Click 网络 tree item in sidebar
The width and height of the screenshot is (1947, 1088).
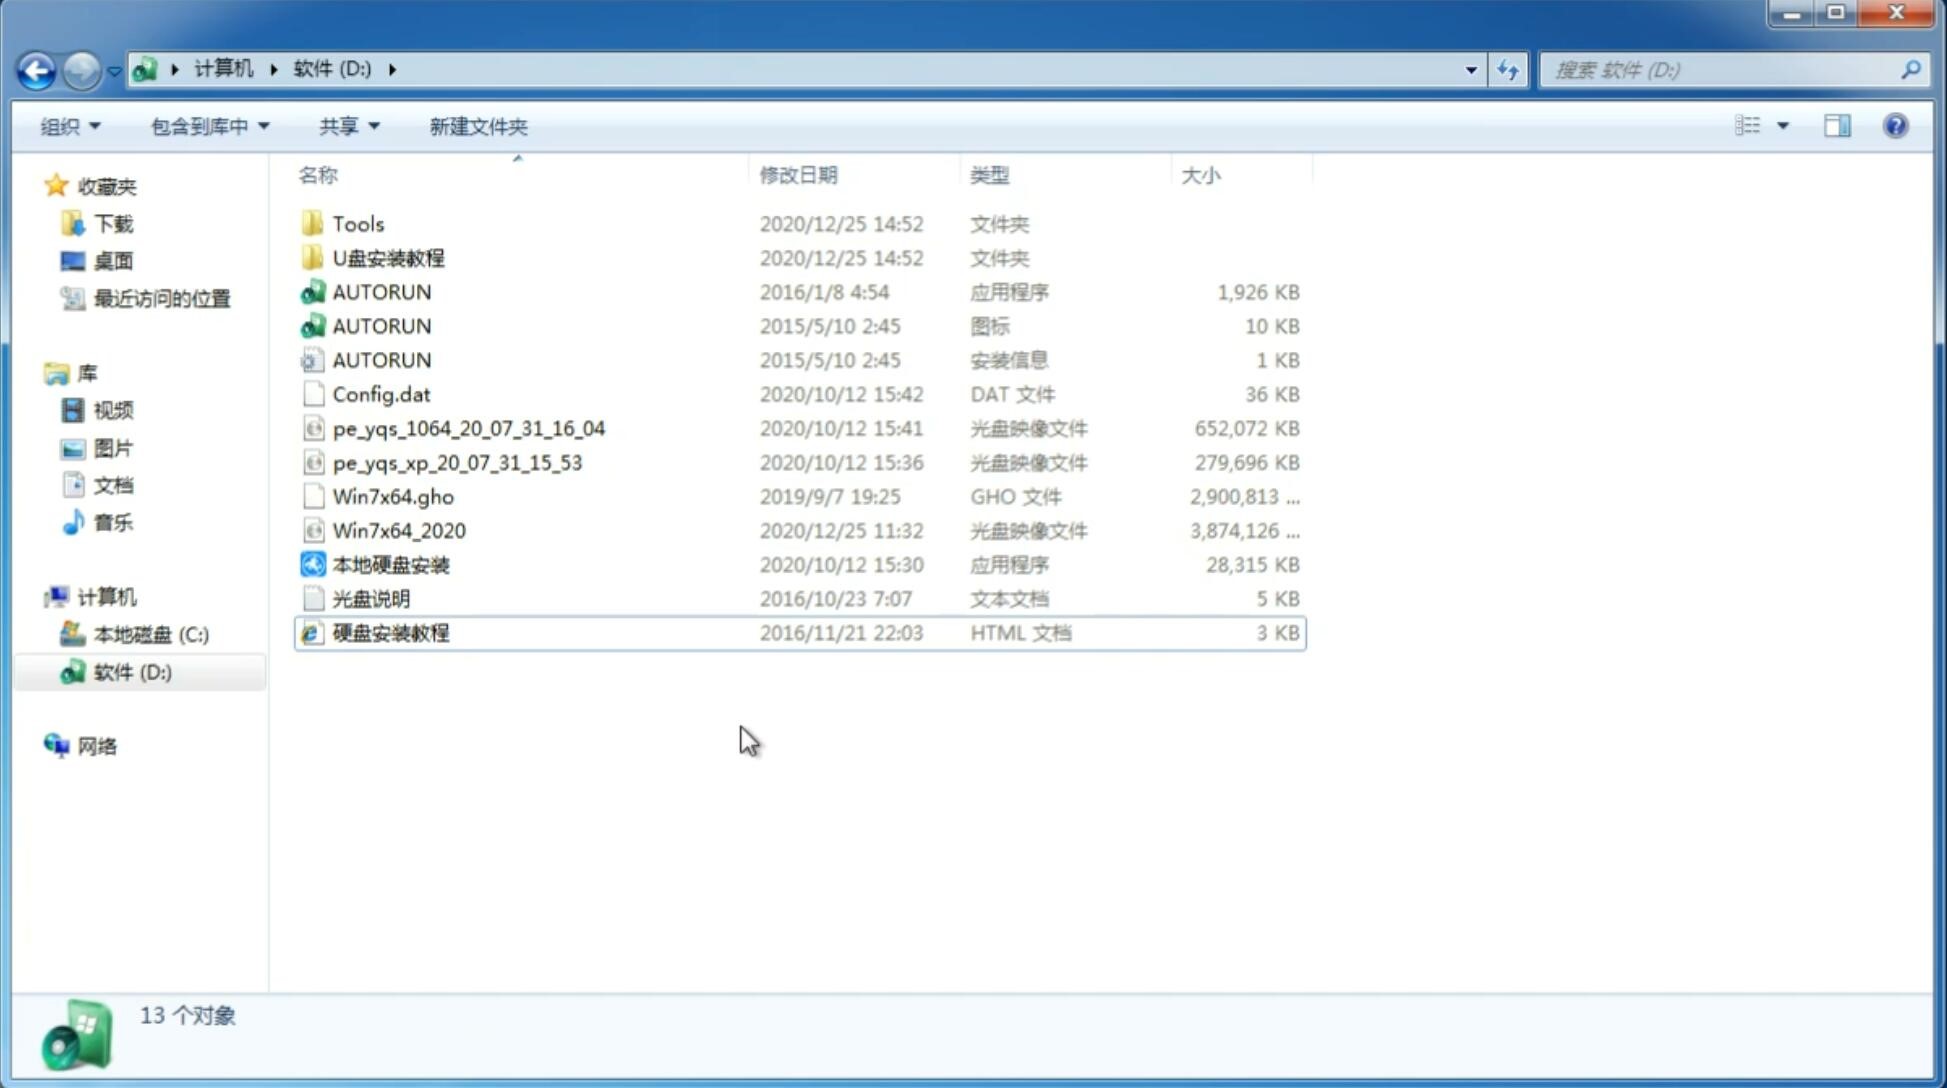96,746
